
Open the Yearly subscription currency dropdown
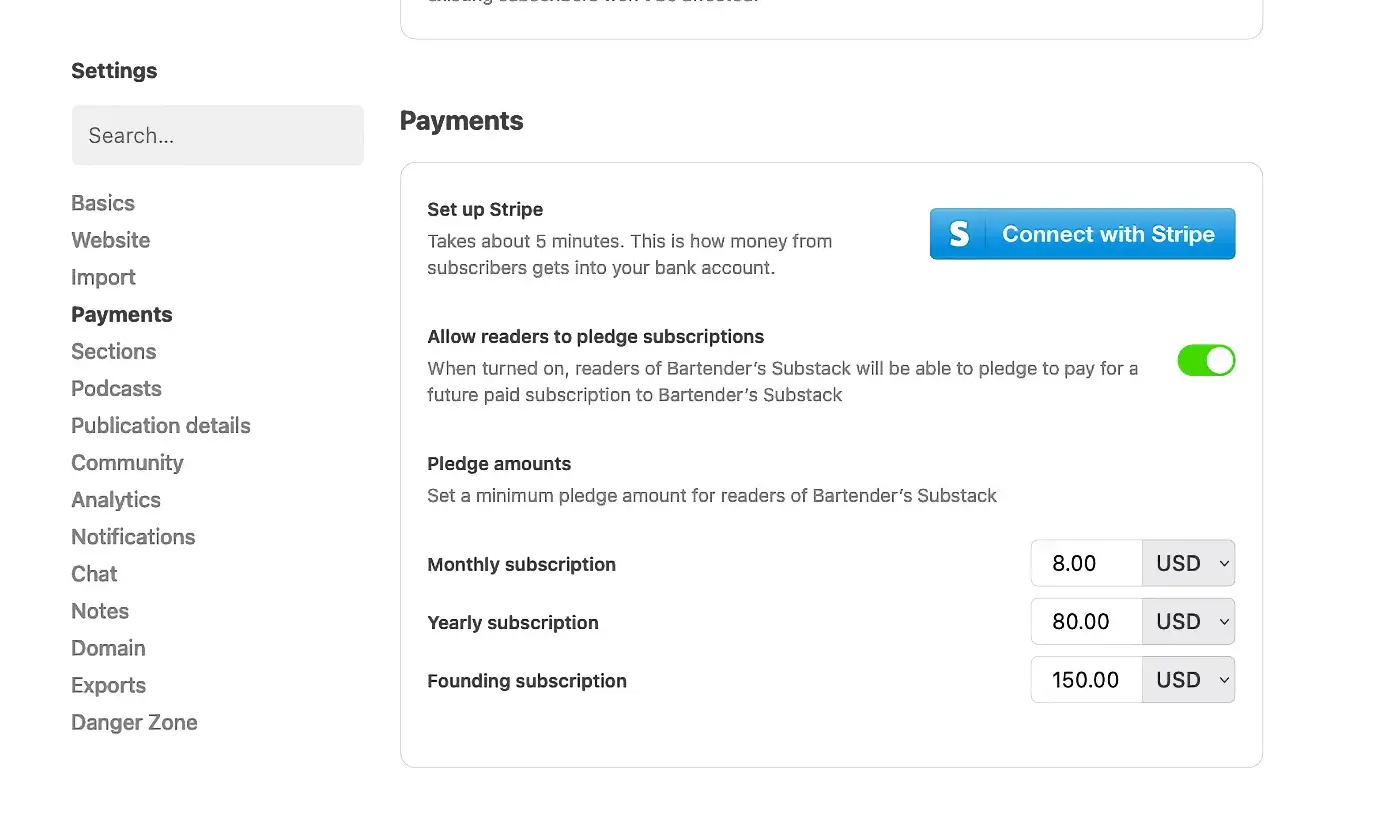click(x=1188, y=621)
